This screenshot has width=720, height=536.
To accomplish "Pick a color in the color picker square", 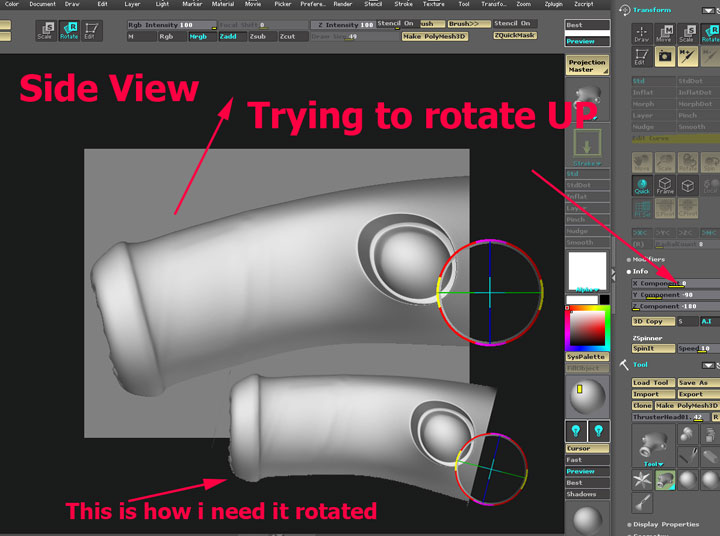I will (x=587, y=329).
